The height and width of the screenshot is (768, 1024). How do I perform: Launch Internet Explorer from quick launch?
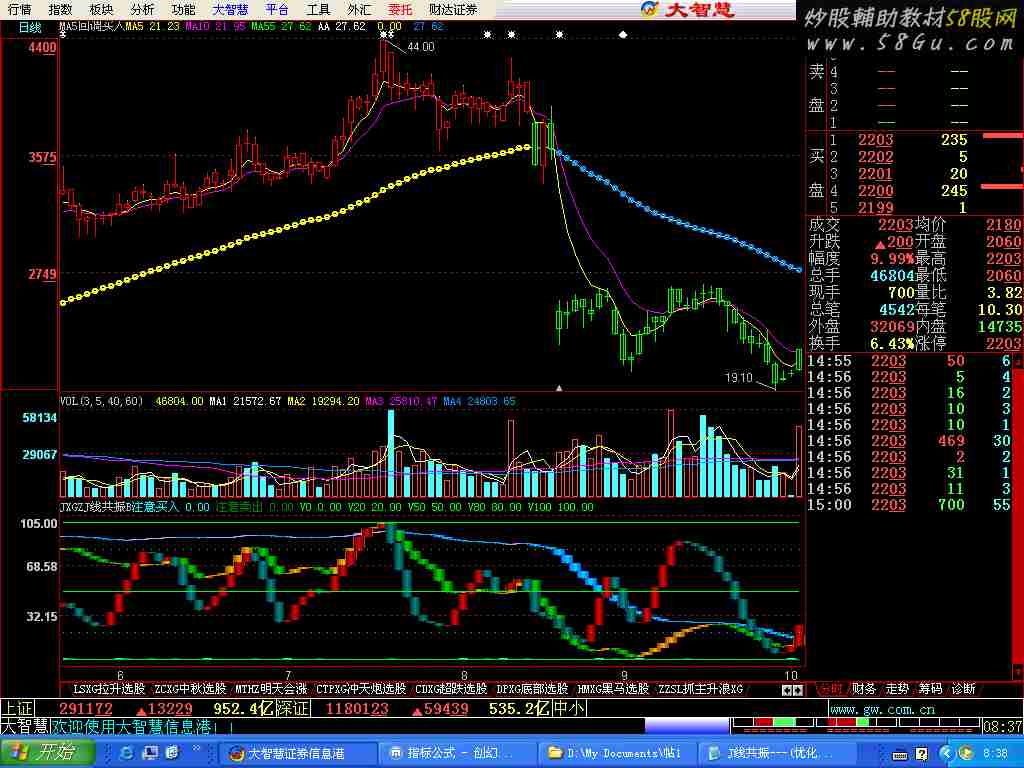(x=127, y=753)
